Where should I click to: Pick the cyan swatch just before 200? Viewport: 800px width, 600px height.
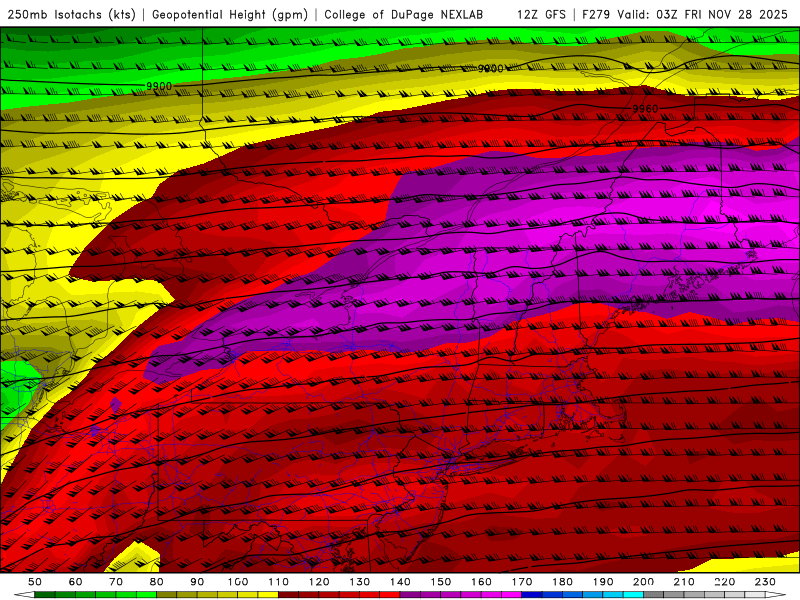click(x=633, y=595)
